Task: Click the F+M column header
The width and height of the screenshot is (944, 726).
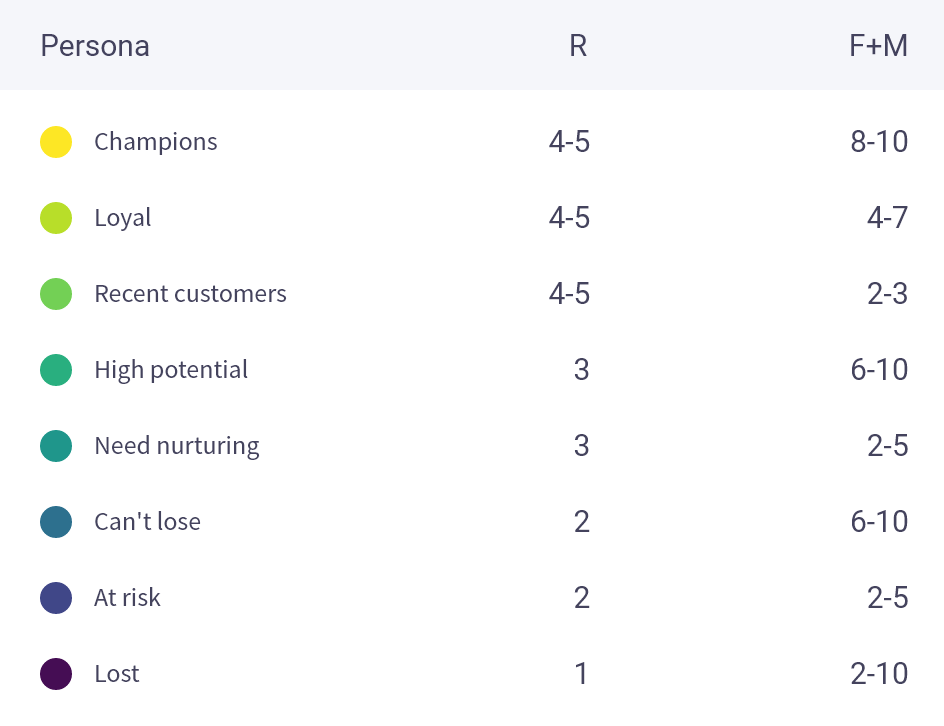Action: (878, 46)
